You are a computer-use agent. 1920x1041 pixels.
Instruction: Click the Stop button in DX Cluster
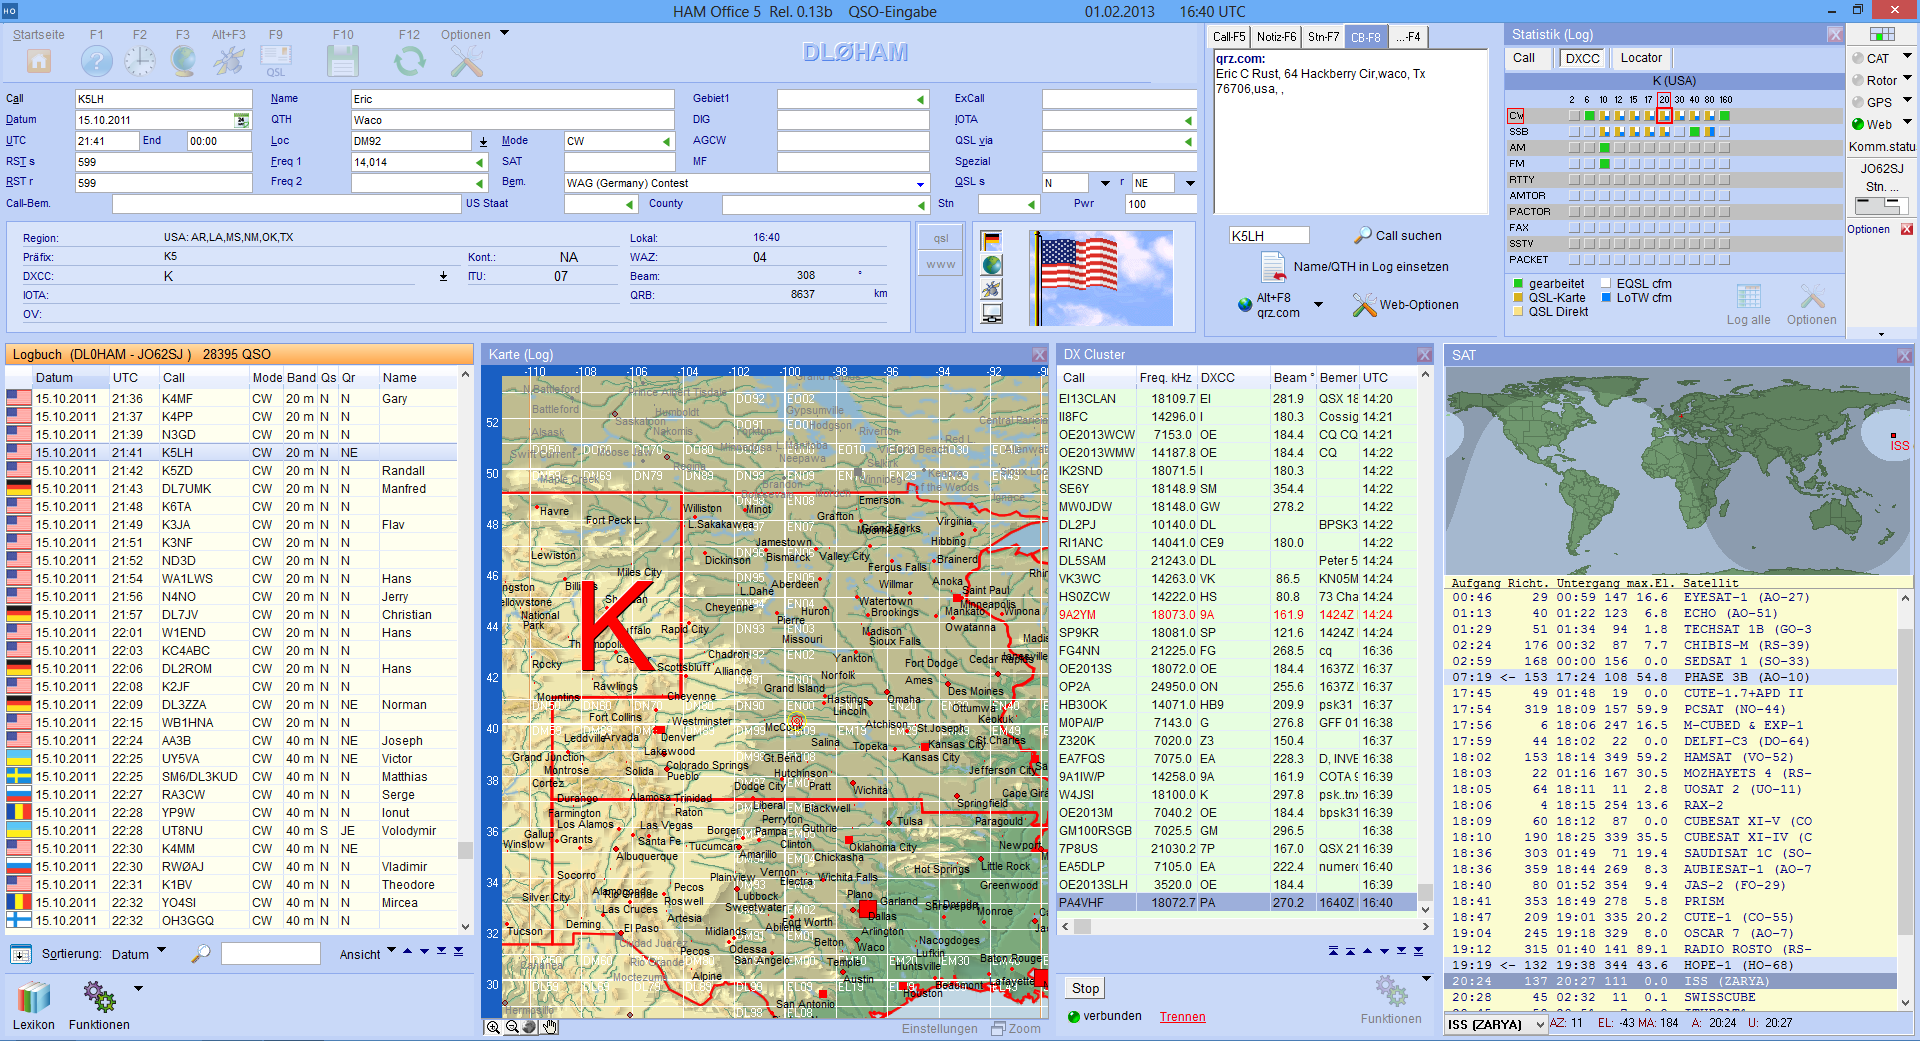coord(1085,988)
